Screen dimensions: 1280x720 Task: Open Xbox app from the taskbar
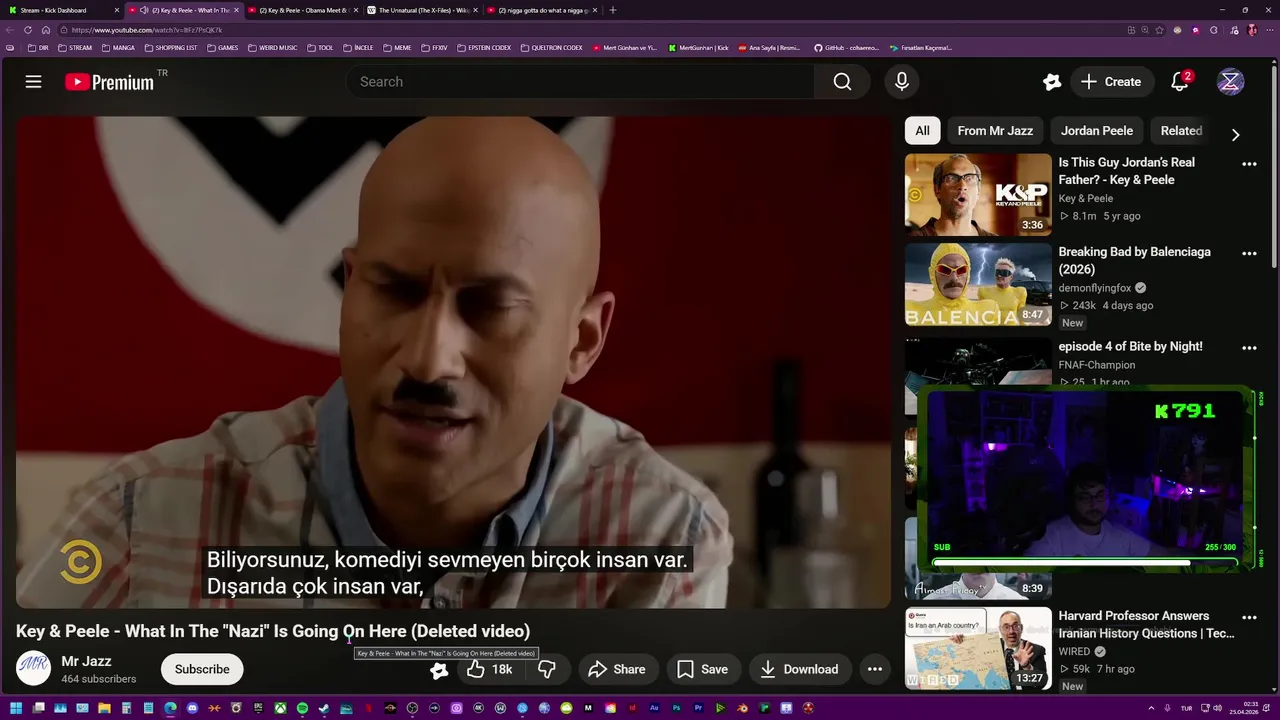coord(280,709)
